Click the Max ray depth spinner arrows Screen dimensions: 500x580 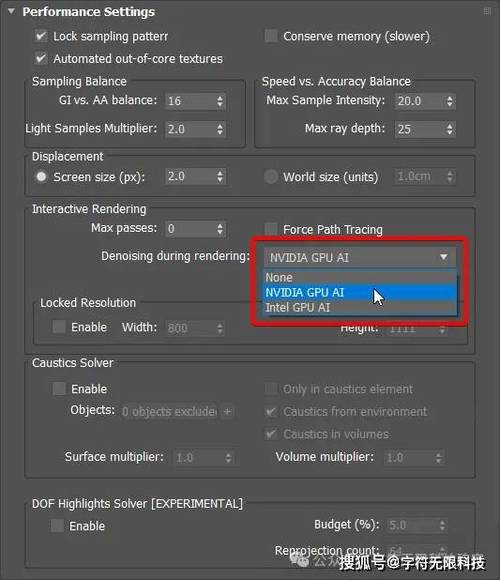tap(450, 129)
